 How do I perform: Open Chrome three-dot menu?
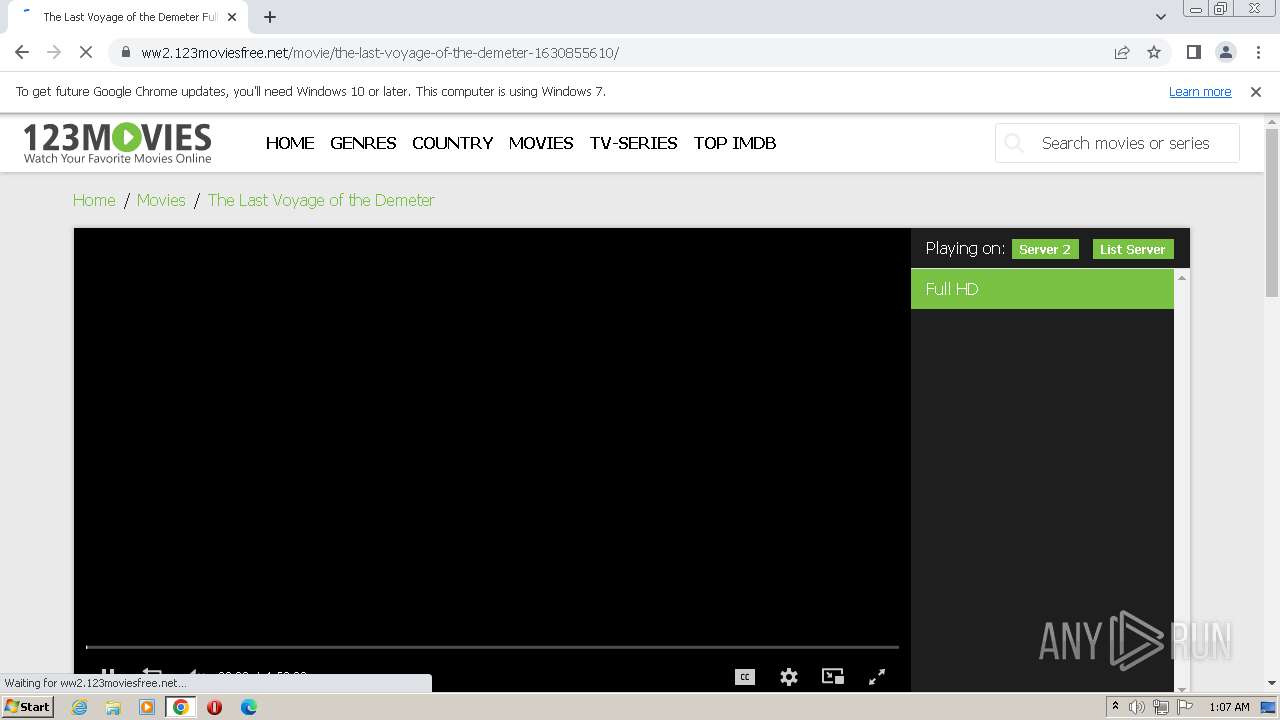point(1256,52)
